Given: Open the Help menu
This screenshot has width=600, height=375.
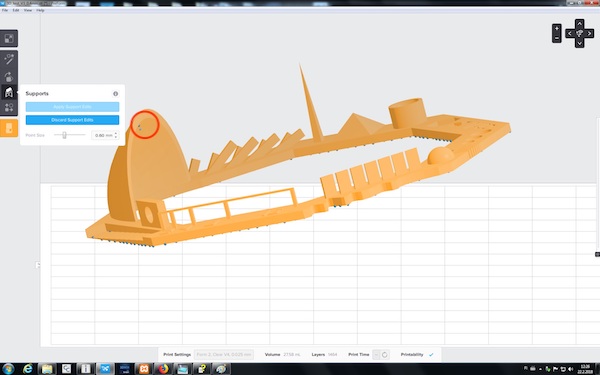Looking at the screenshot, I should click(x=40, y=10).
